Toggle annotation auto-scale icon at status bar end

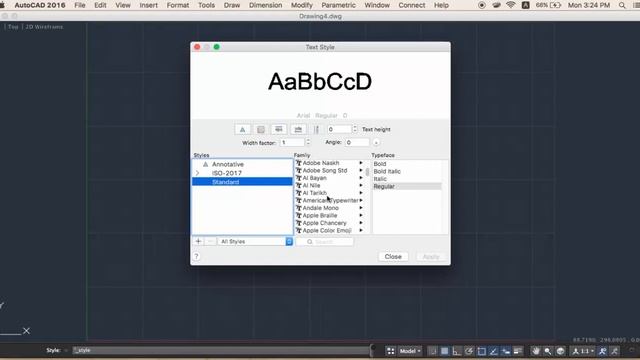(614, 351)
